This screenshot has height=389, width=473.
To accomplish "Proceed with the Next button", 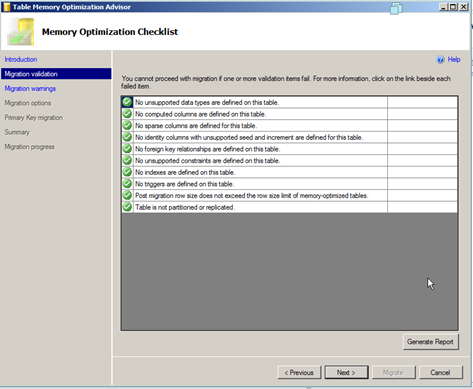I will 346,372.
